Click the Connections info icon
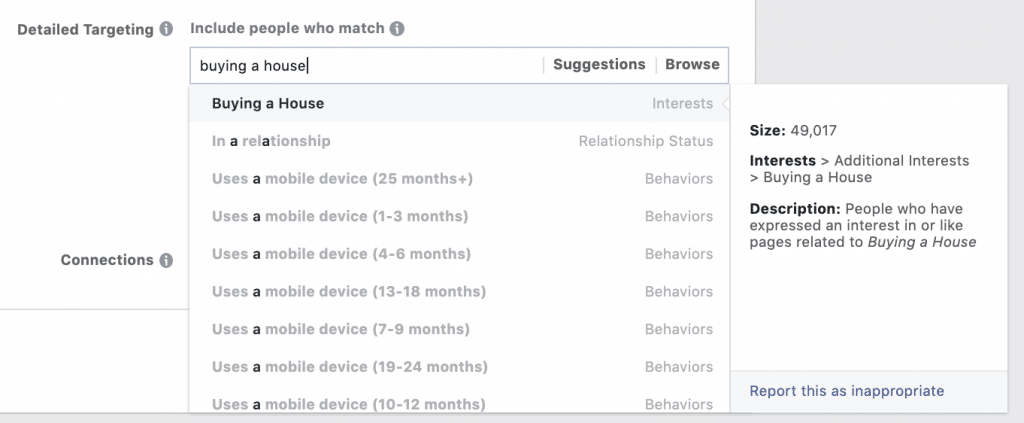Screen dimensions: 1024x423 [166, 260]
